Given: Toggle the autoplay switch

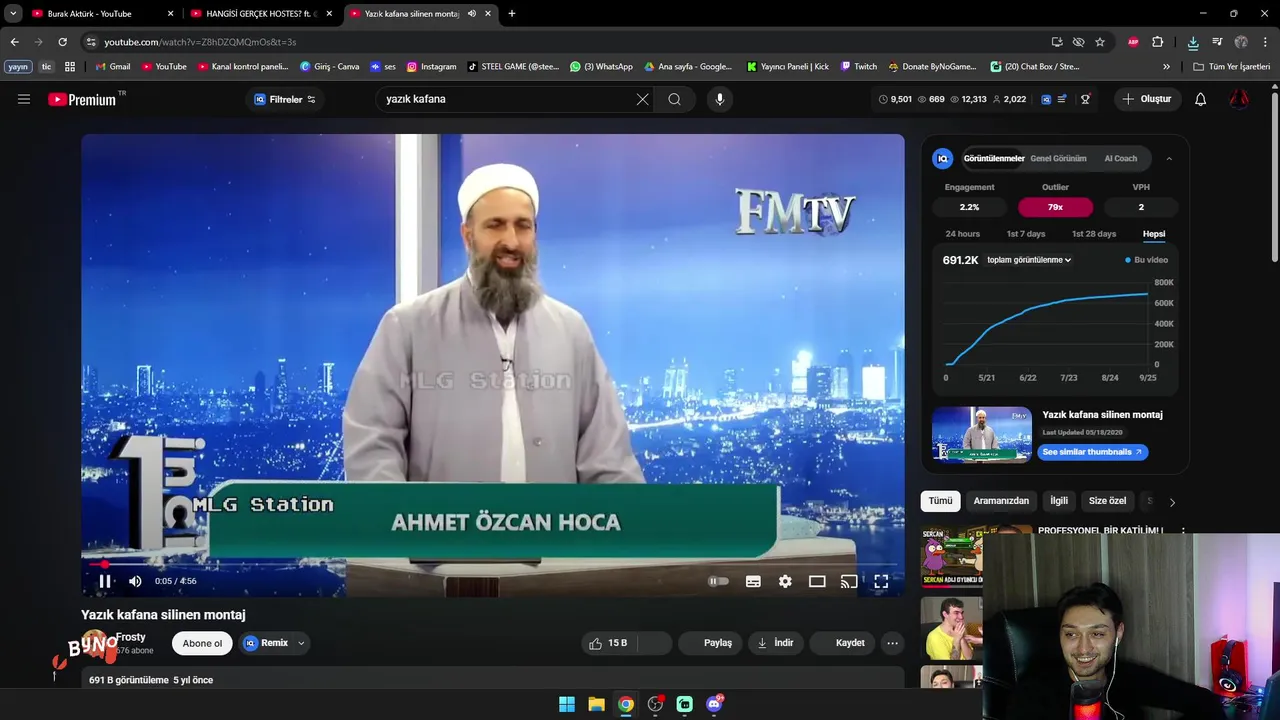Looking at the screenshot, I should tap(718, 581).
